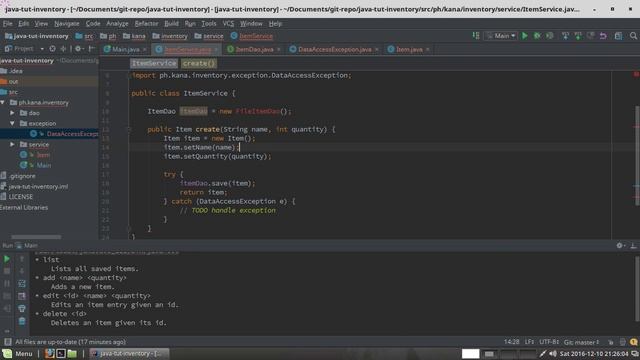Image resolution: width=640 pixels, height=360 pixels.
Task: Open the Navigate menu
Action: 67,24
